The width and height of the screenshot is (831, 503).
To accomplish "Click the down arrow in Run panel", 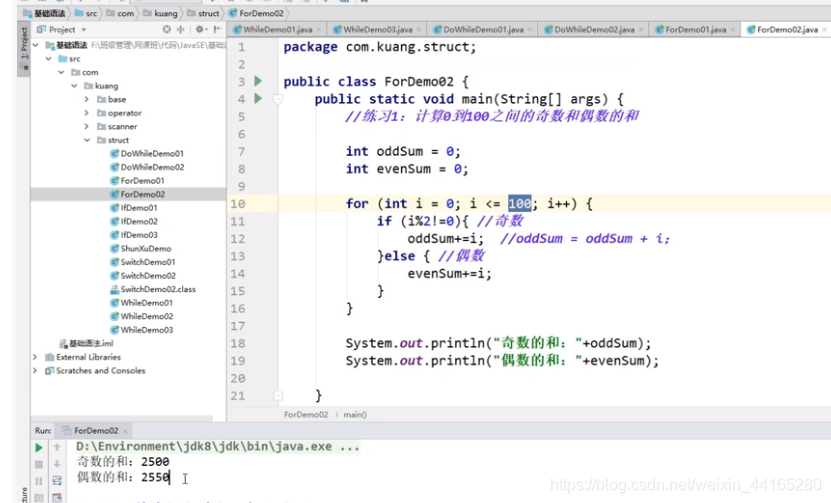I will tap(57, 464).
